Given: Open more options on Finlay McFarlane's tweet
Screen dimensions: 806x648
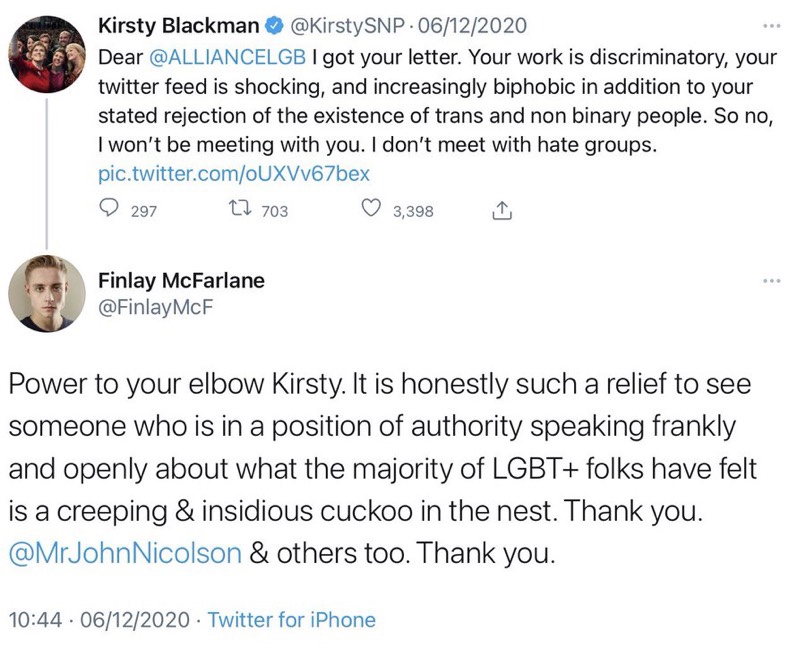Looking at the screenshot, I should coord(769,282).
